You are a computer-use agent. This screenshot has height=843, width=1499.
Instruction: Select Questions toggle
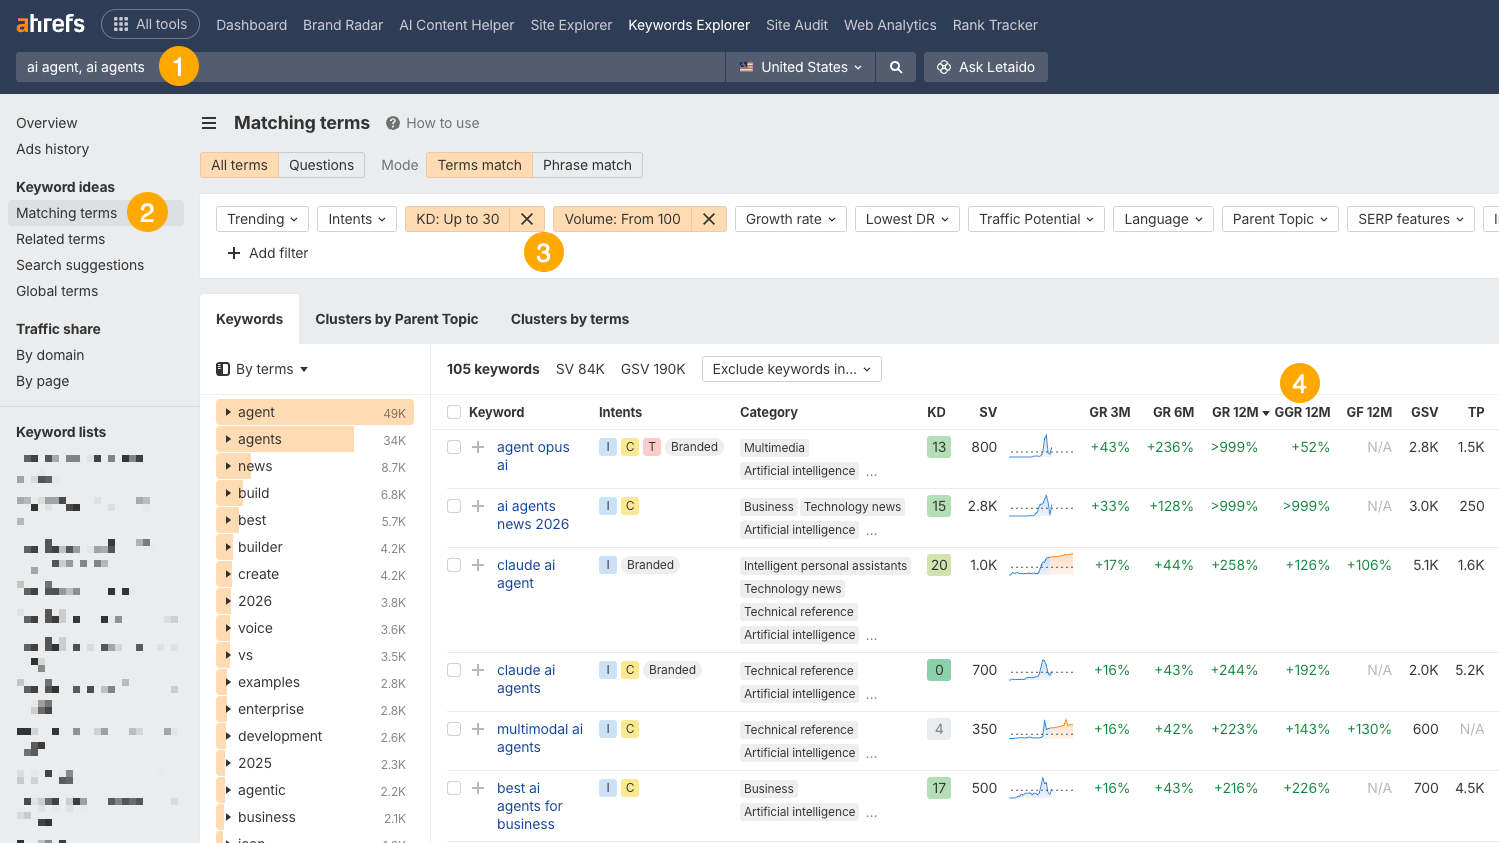click(321, 165)
